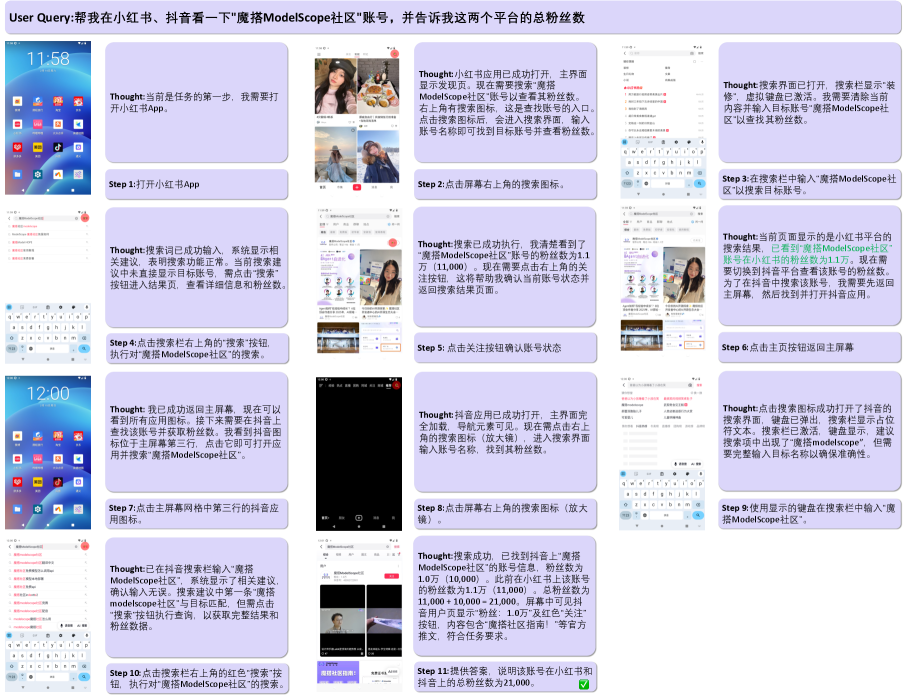Select the Step 9 box about using the keyboard
904x698 pixels.
(x=809, y=514)
